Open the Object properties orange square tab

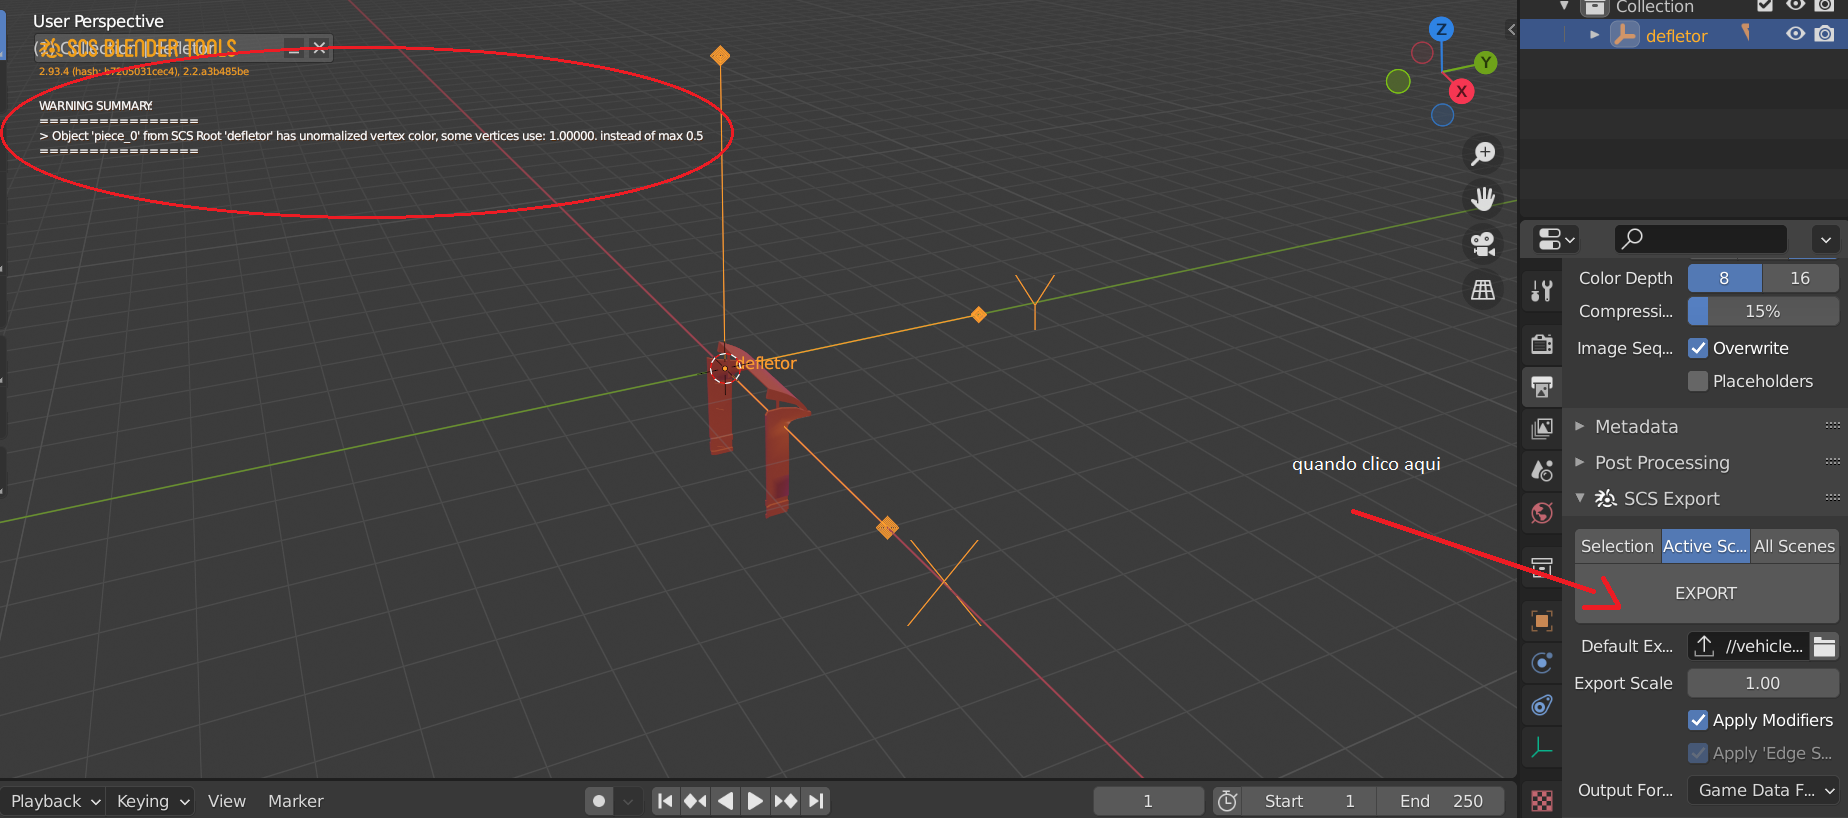pos(1542,621)
